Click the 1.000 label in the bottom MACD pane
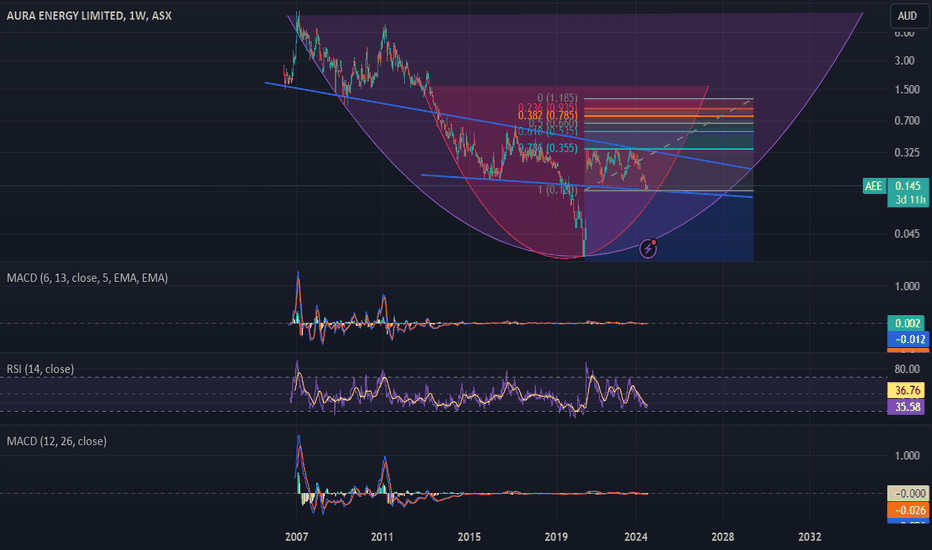 (907, 456)
